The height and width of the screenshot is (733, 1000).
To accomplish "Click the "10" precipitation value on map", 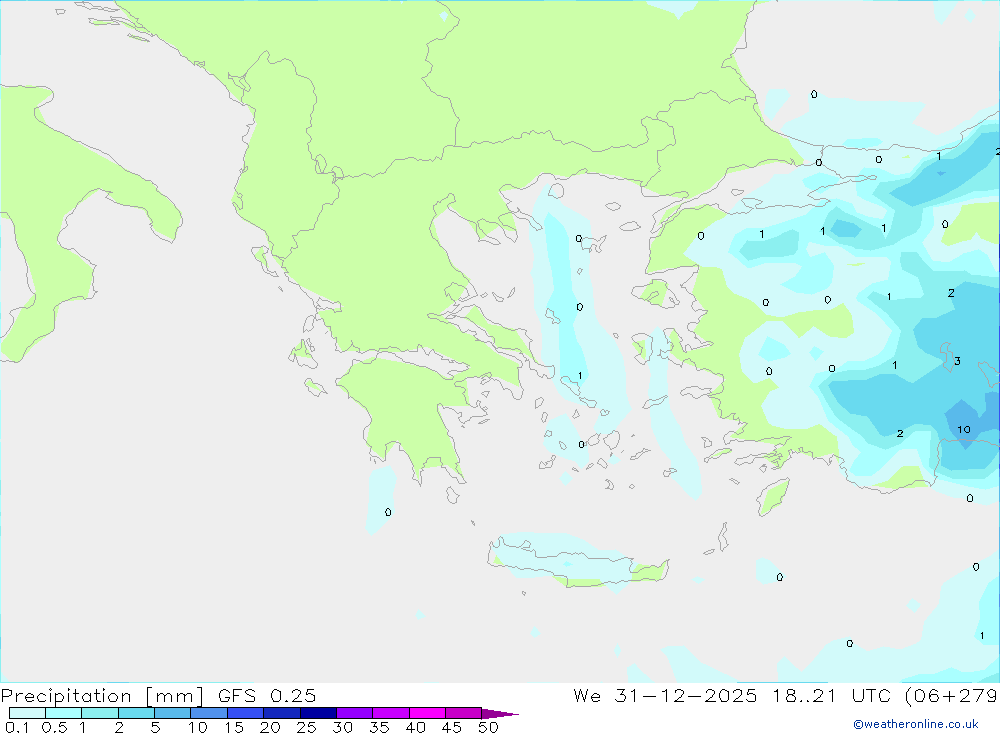I will click(x=964, y=429).
